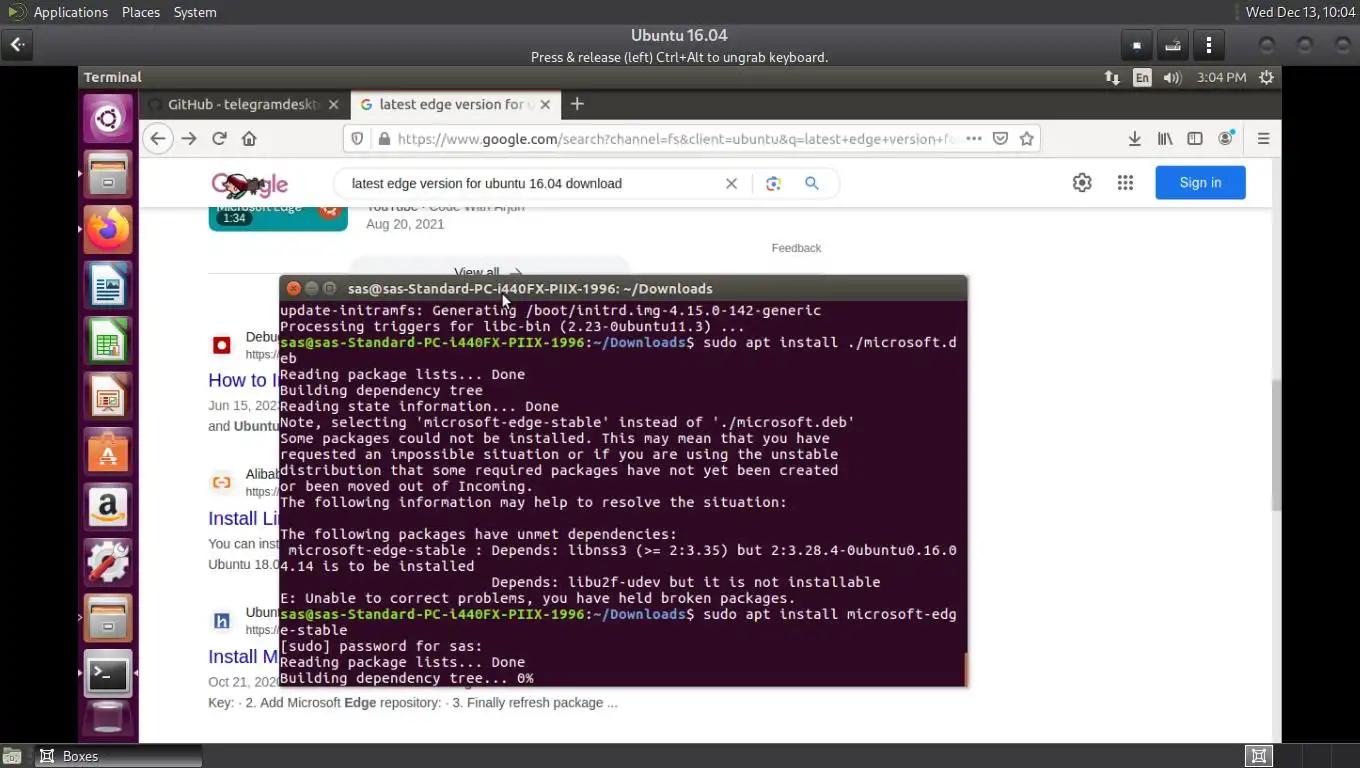Screen dimensions: 1360x768
Task: Go back to Boxes overview arrow
Action: tap(18, 45)
